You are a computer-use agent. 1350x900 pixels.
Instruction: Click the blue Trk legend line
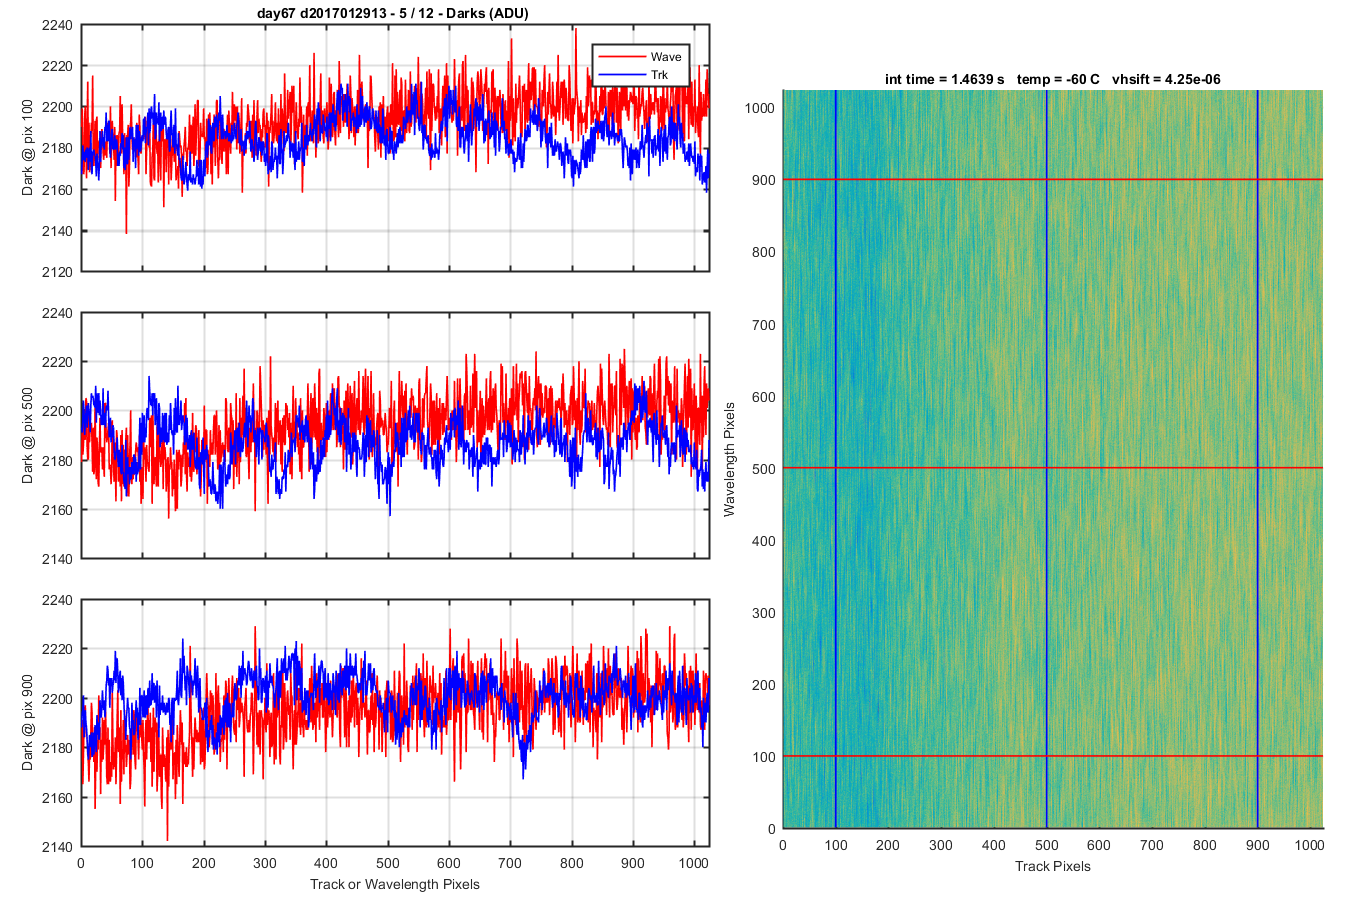(620, 75)
